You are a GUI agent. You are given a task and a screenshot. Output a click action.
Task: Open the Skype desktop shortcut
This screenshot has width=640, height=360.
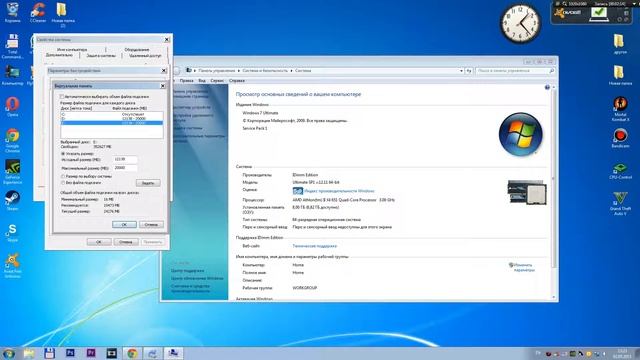[x=12, y=233]
